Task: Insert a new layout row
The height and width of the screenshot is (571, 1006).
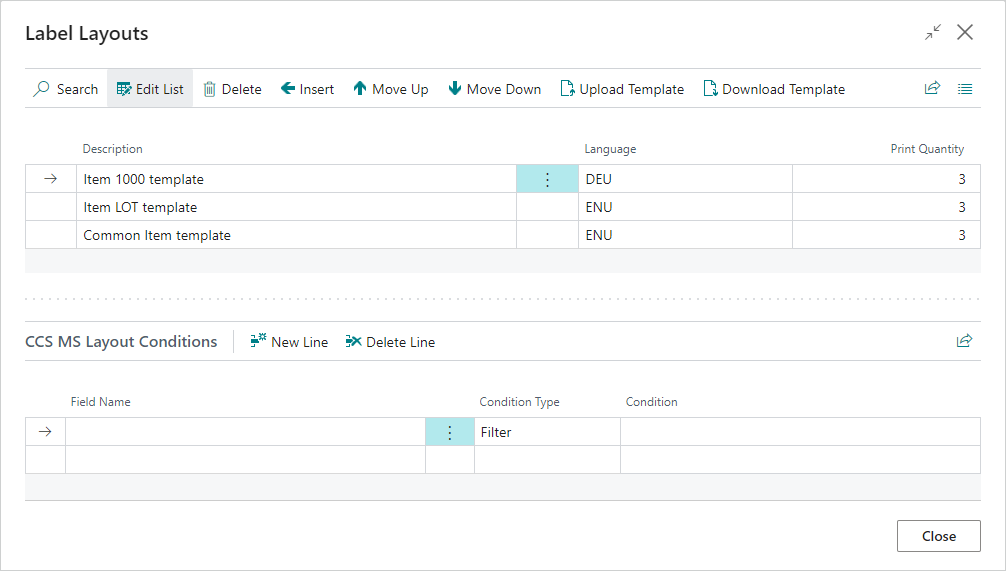Action: [307, 89]
